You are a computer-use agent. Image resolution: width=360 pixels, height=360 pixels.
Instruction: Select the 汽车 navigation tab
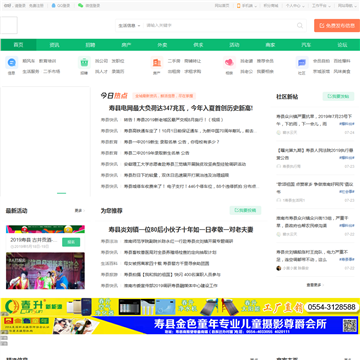[306, 45]
